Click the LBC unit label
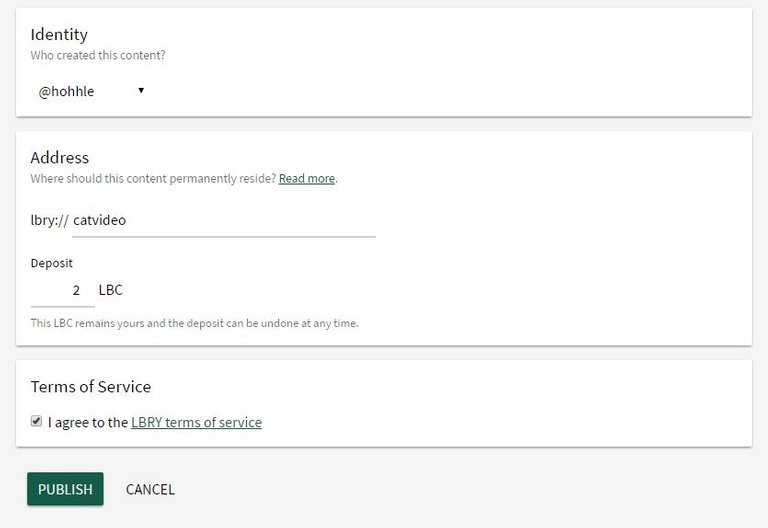Image resolution: width=768 pixels, height=528 pixels. [x=111, y=290]
